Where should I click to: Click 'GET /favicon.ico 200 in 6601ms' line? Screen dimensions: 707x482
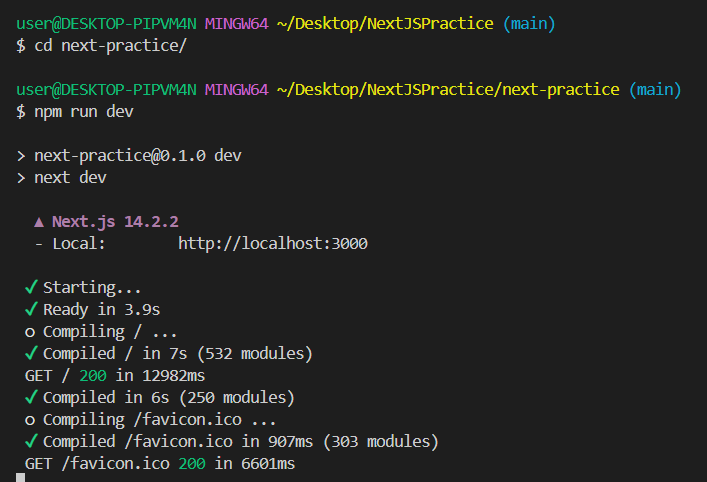[x=160, y=464]
